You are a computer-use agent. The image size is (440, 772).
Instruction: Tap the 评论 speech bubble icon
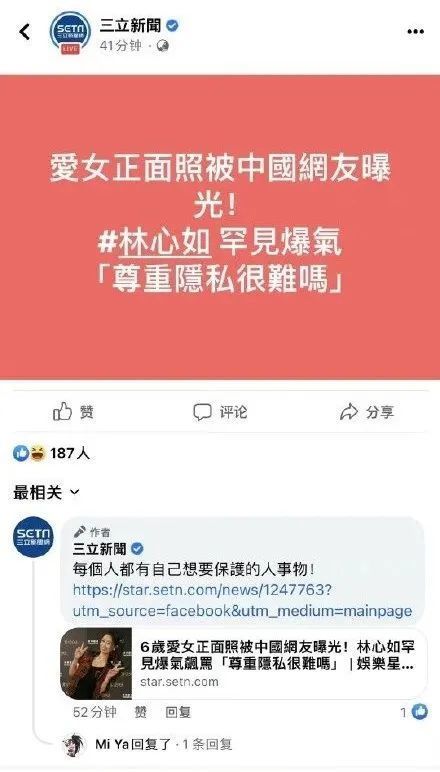click(202, 412)
